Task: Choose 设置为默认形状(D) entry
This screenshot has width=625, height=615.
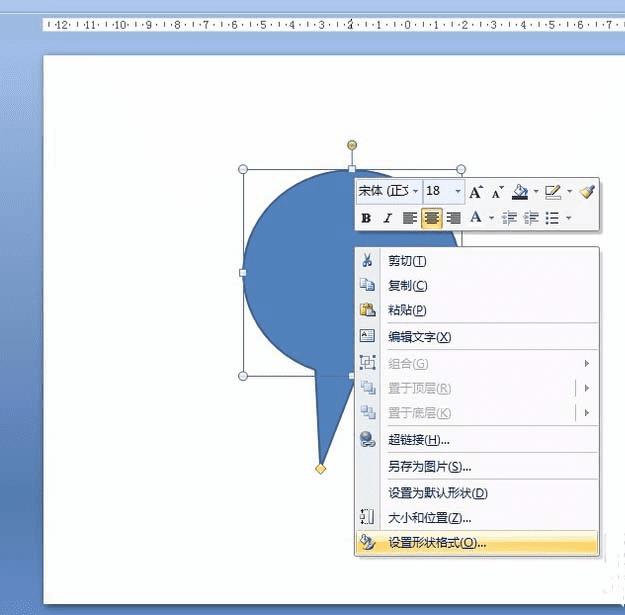Action: click(x=477, y=493)
